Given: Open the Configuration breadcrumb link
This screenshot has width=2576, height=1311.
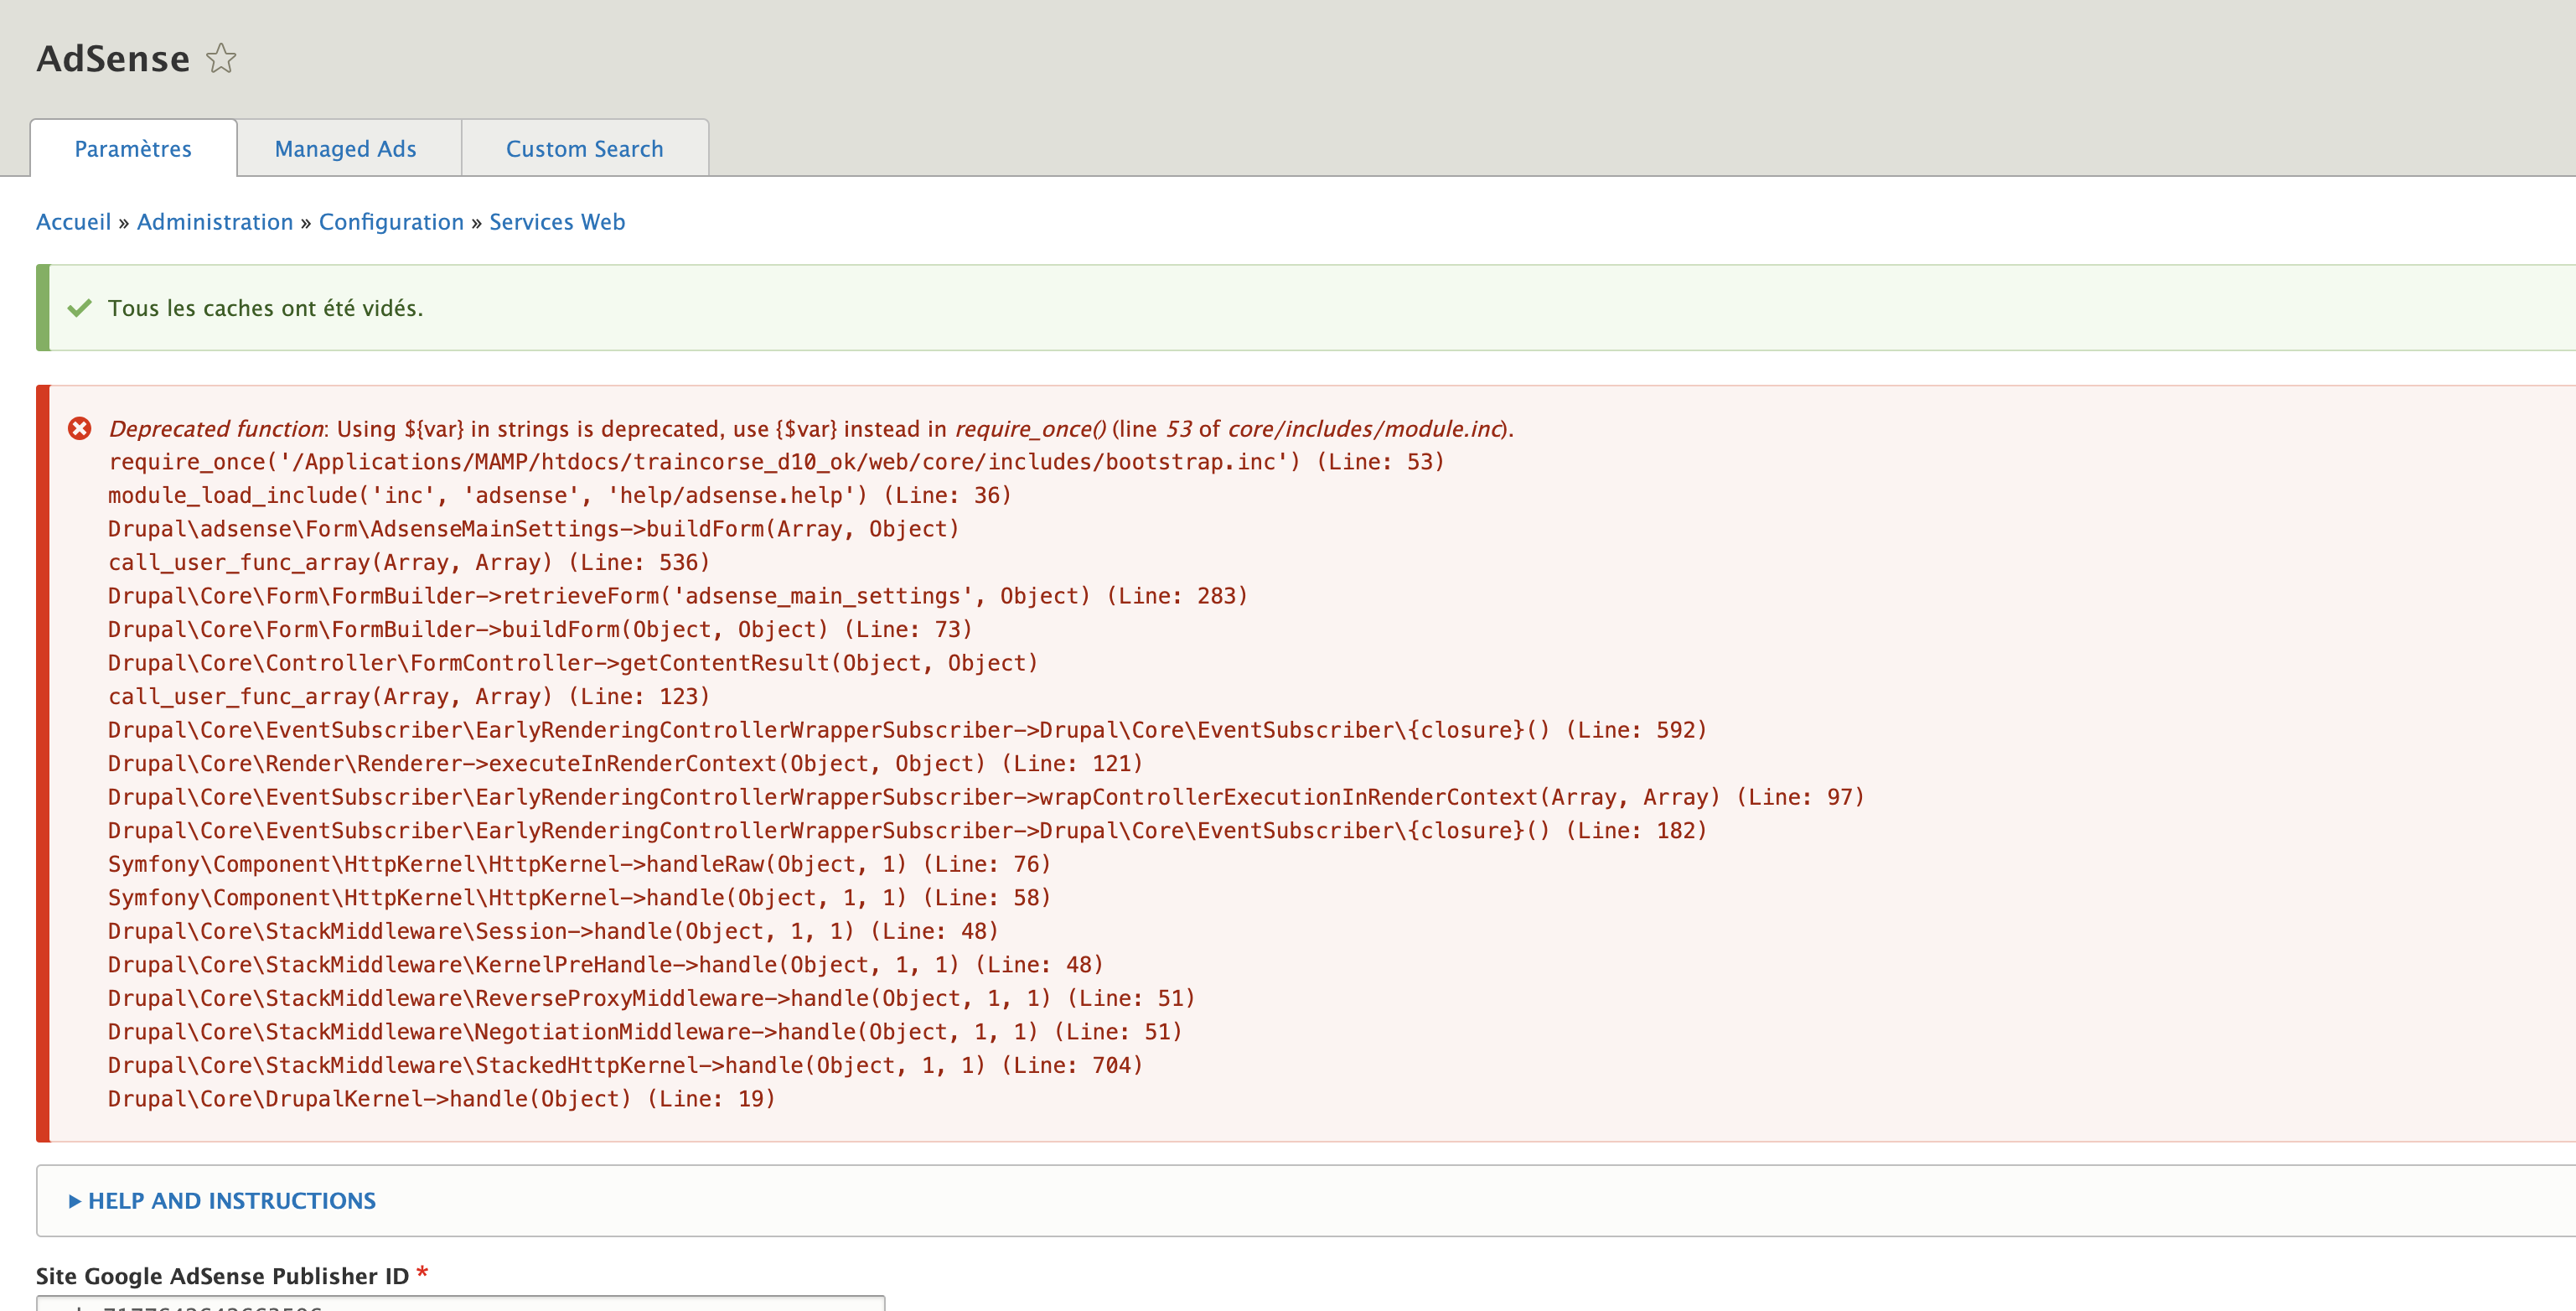Looking at the screenshot, I should pyautogui.click(x=391, y=222).
